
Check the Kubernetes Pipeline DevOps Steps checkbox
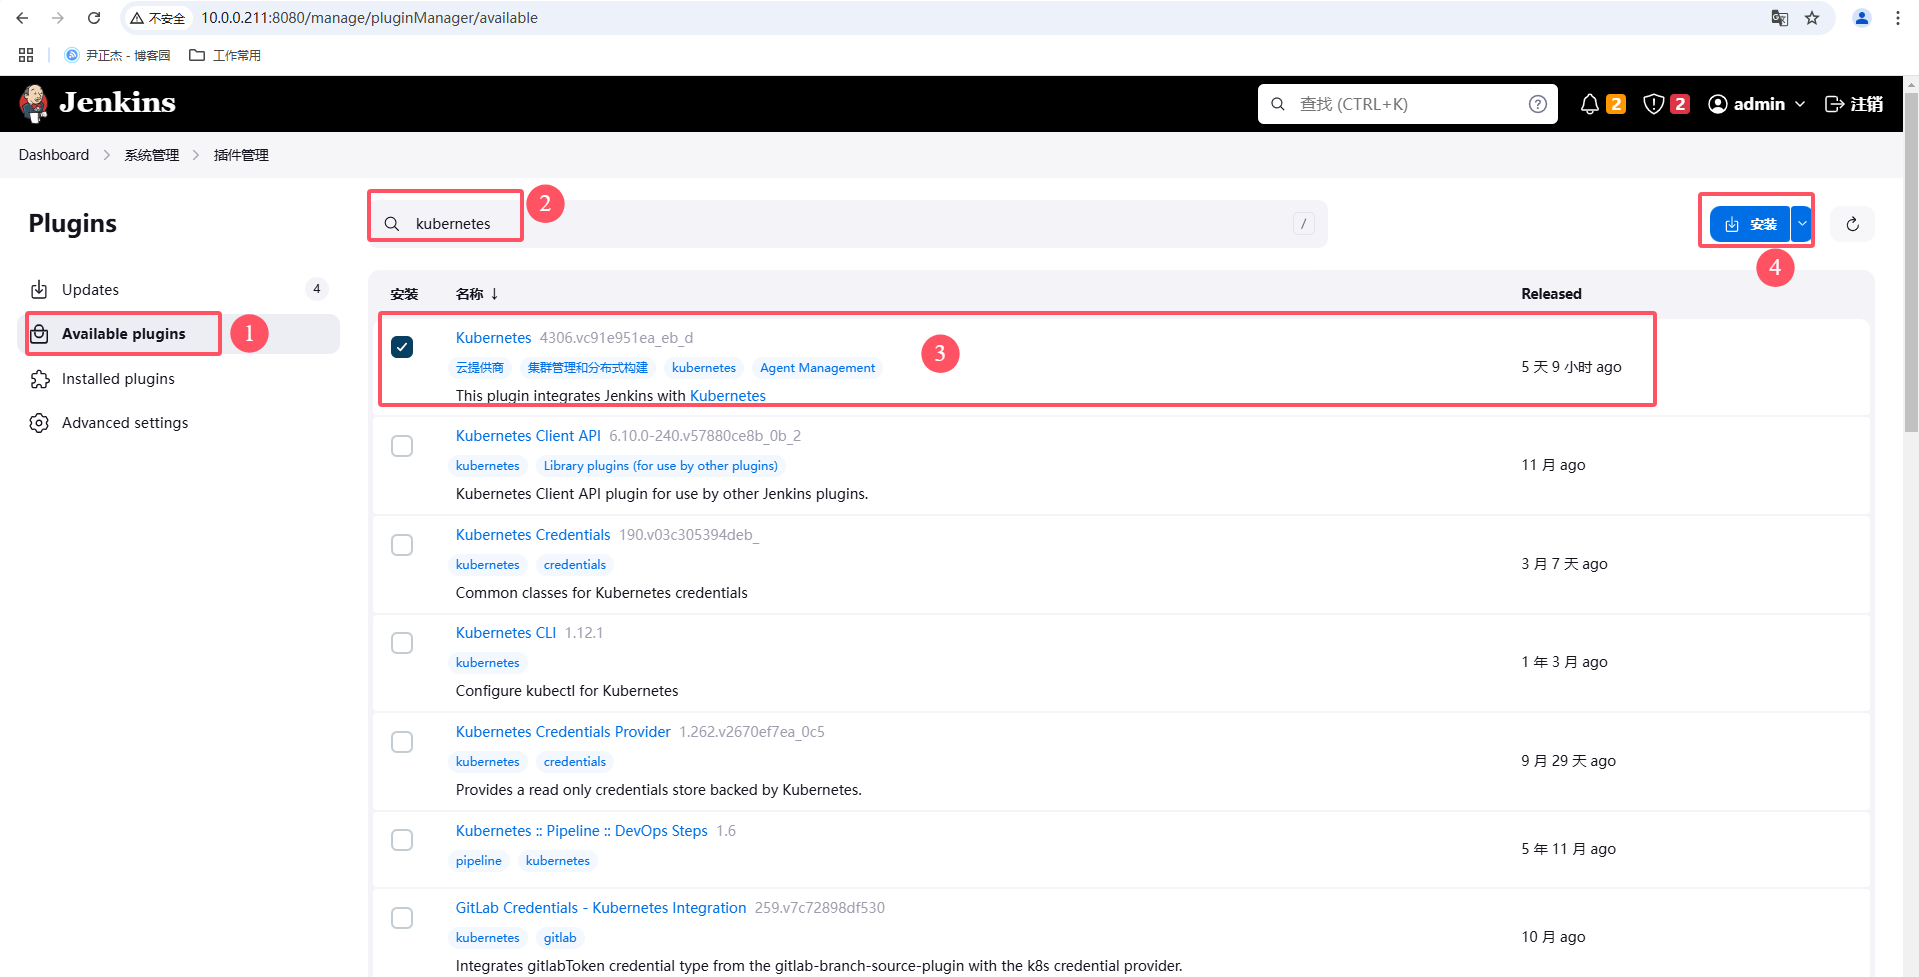402,840
